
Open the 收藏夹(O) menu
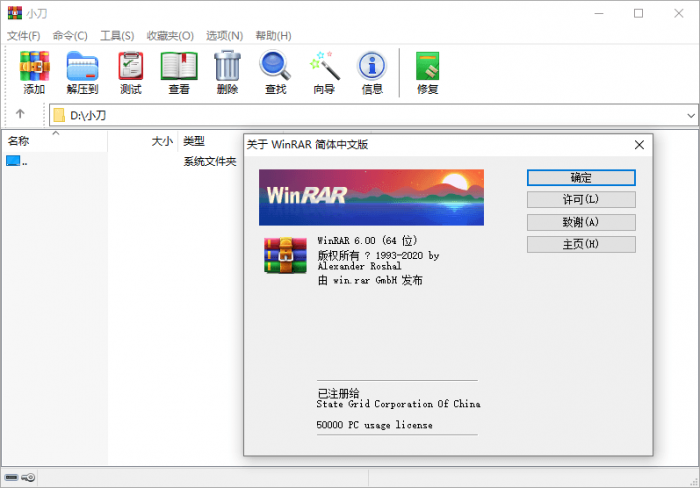coord(169,35)
